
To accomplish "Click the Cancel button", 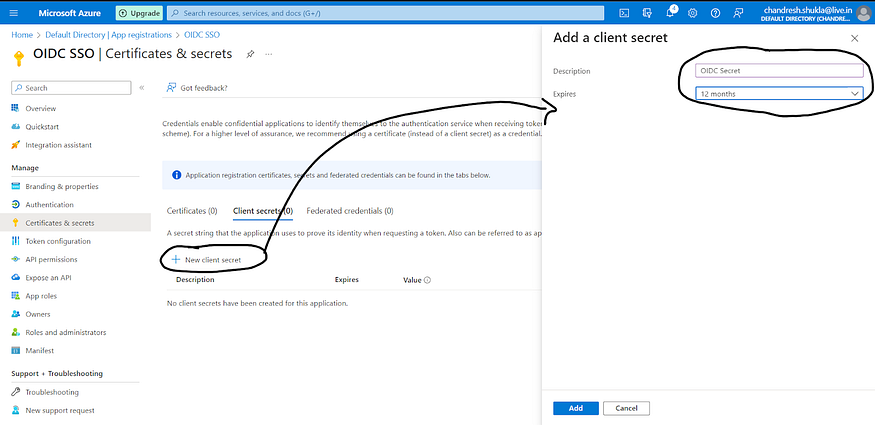I will click(627, 408).
